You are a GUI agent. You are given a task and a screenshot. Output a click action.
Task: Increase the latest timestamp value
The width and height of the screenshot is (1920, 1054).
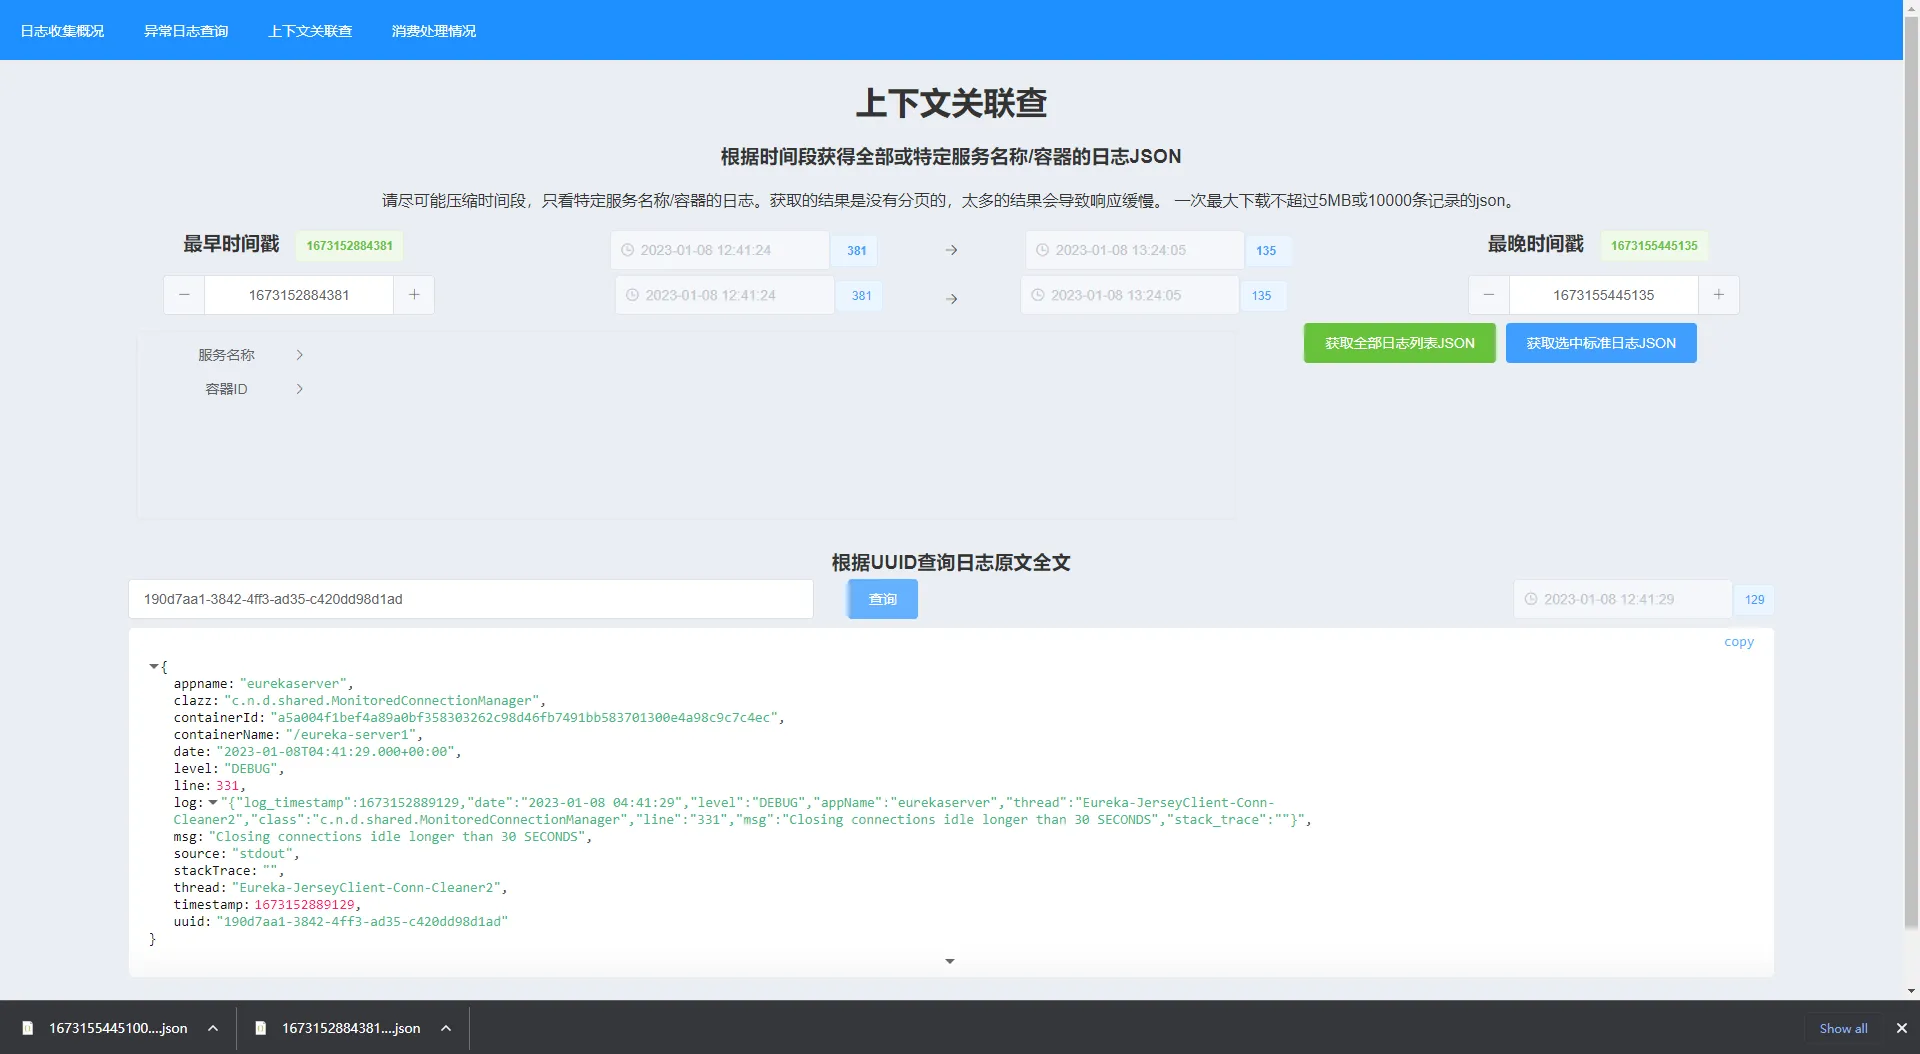pyautogui.click(x=1718, y=295)
